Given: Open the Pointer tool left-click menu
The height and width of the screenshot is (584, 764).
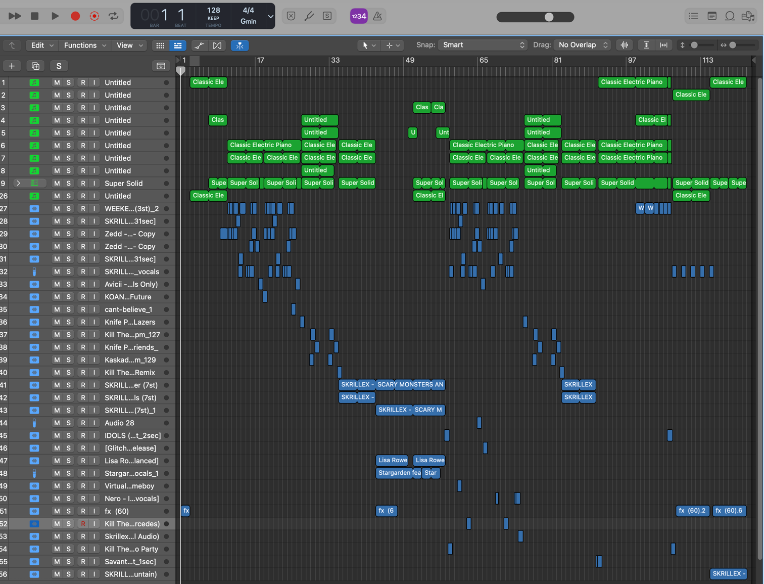Looking at the screenshot, I should coord(368,45).
